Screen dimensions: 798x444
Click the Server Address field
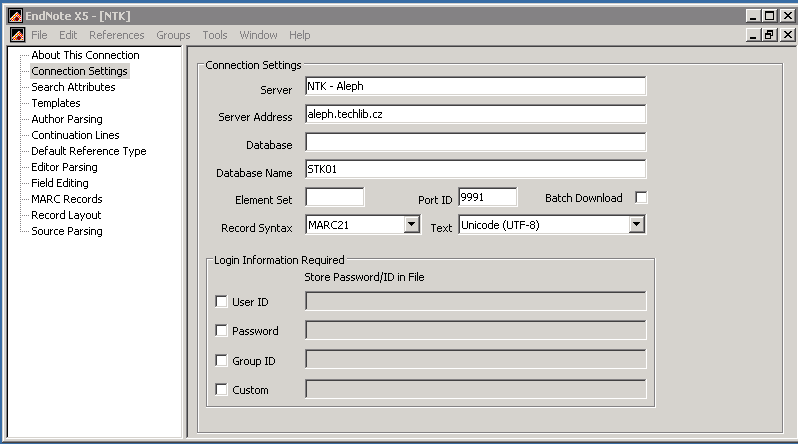pos(475,114)
